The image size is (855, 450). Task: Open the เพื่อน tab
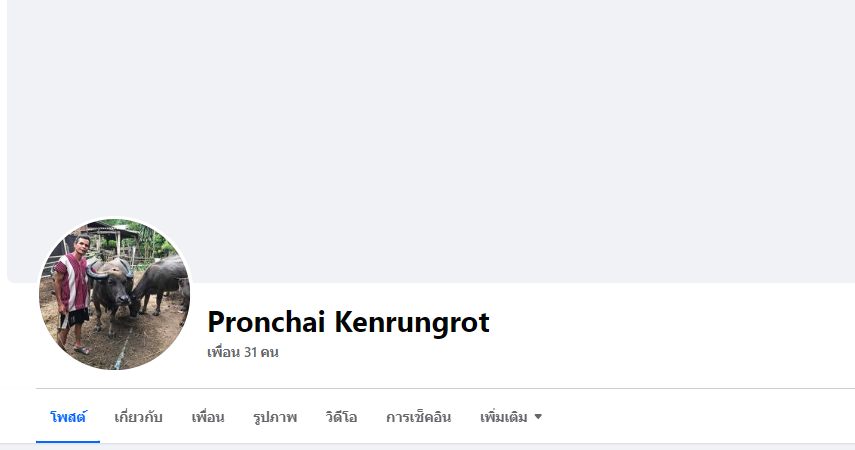click(x=208, y=417)
